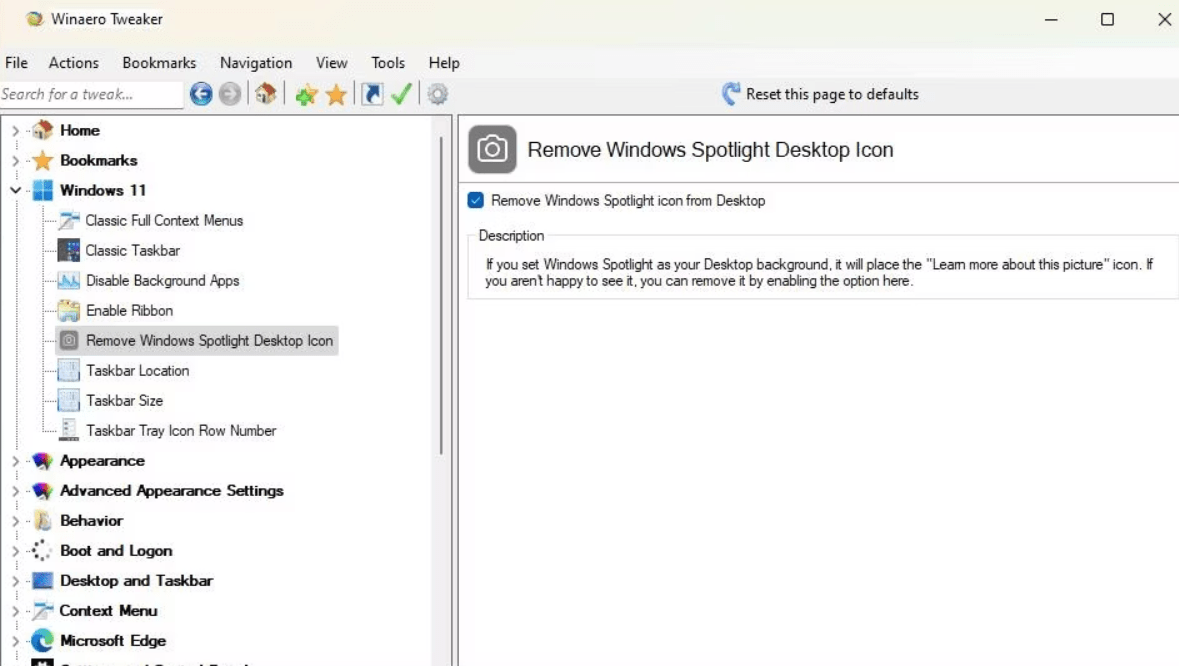
Task: Click in the Search for a tweak field
Action: (91, 94)
